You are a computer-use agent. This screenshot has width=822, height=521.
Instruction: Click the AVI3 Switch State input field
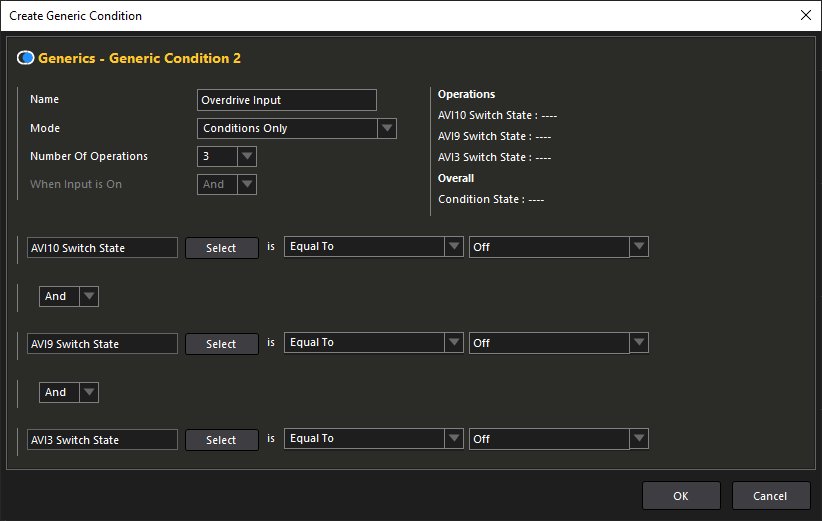[102, 440]
